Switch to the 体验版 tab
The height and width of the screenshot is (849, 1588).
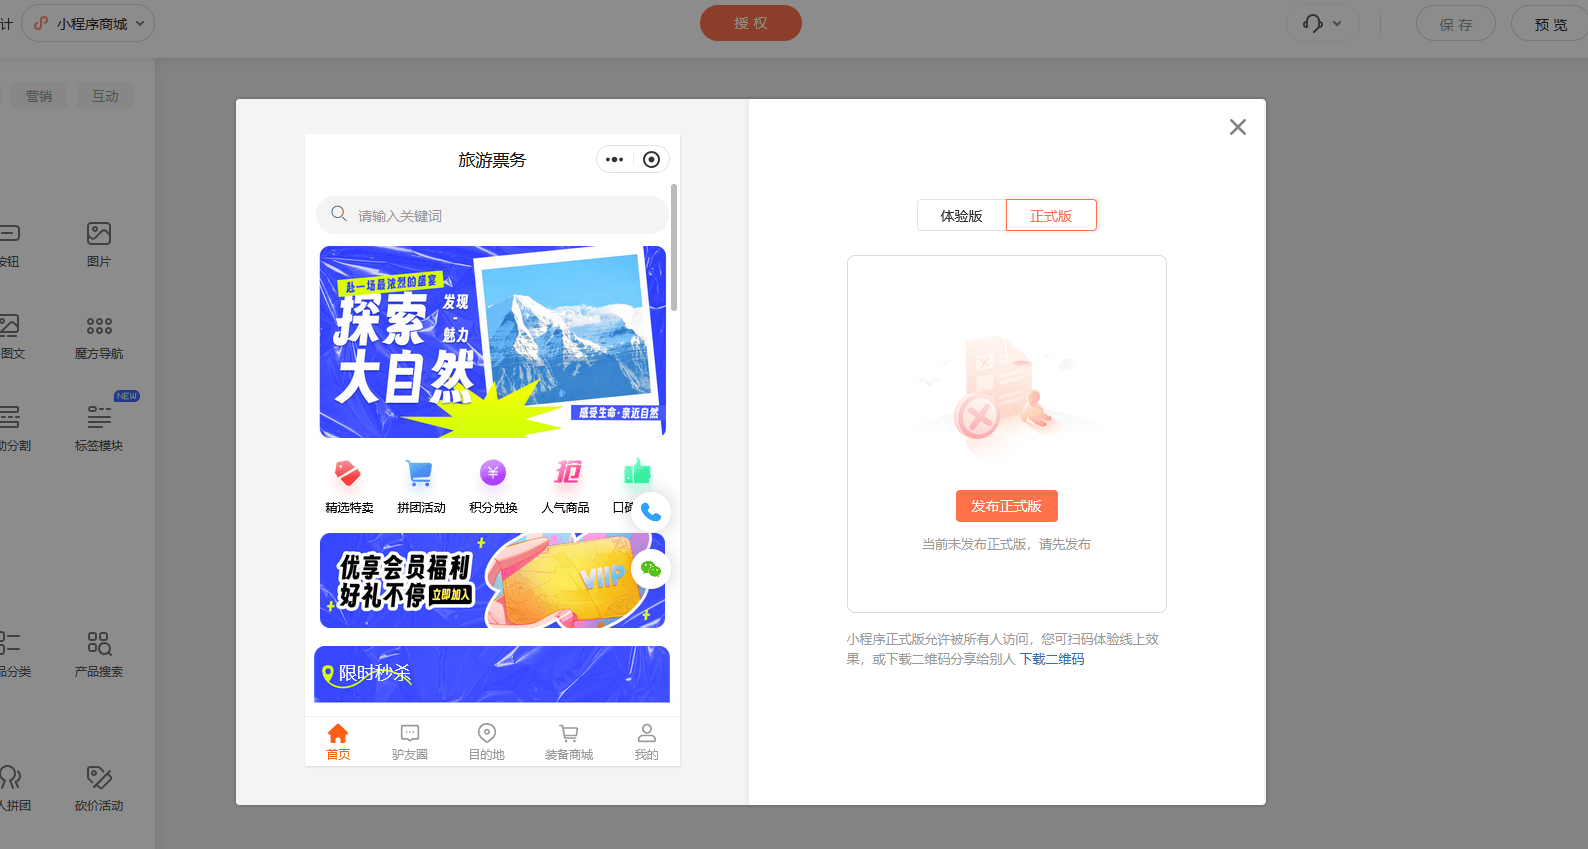(x=961, y=216)
